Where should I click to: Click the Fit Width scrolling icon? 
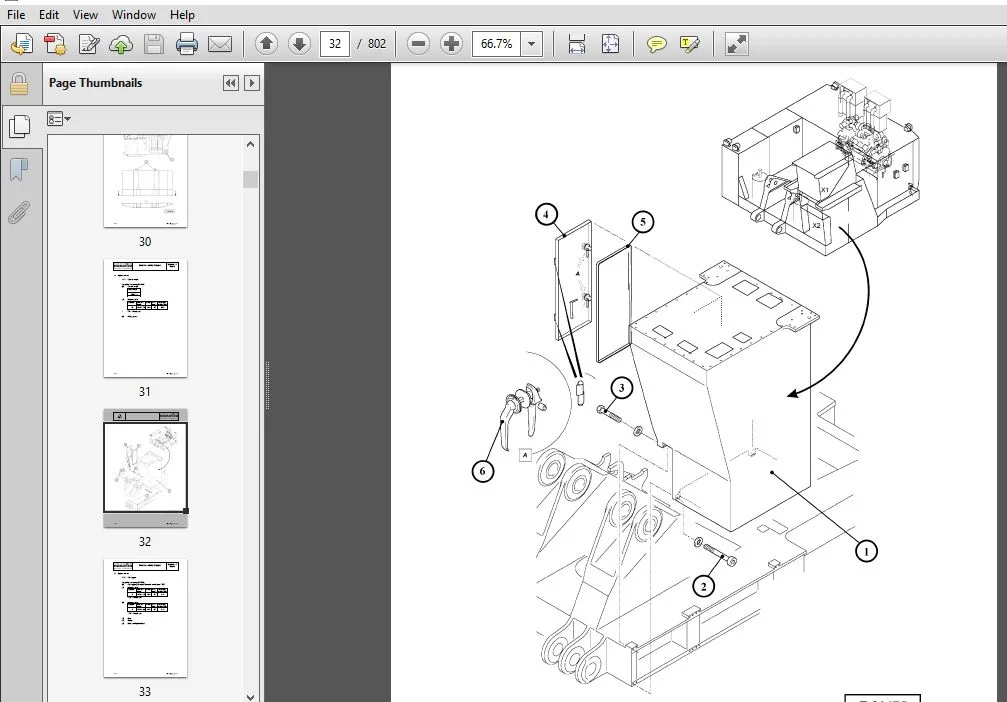(x=577, y=44)
